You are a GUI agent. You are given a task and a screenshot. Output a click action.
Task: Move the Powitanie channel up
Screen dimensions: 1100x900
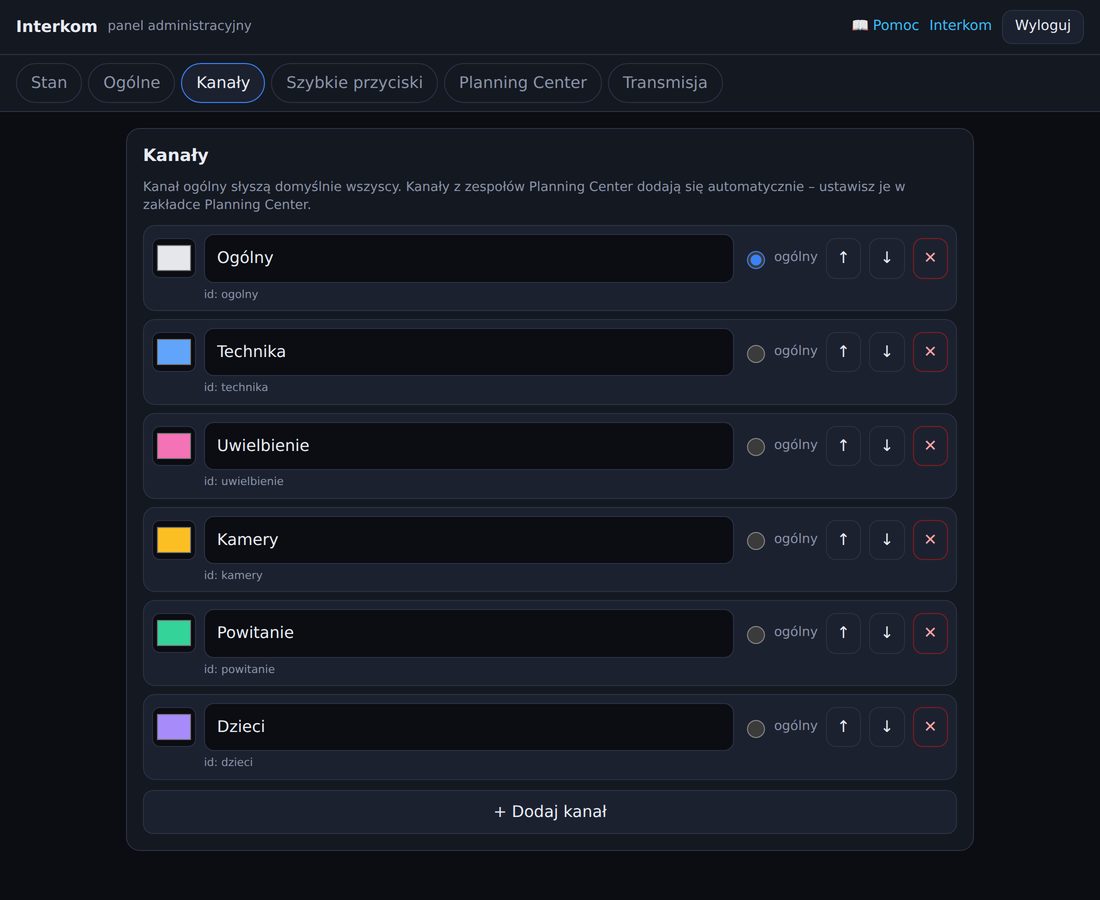click(843, 633)
